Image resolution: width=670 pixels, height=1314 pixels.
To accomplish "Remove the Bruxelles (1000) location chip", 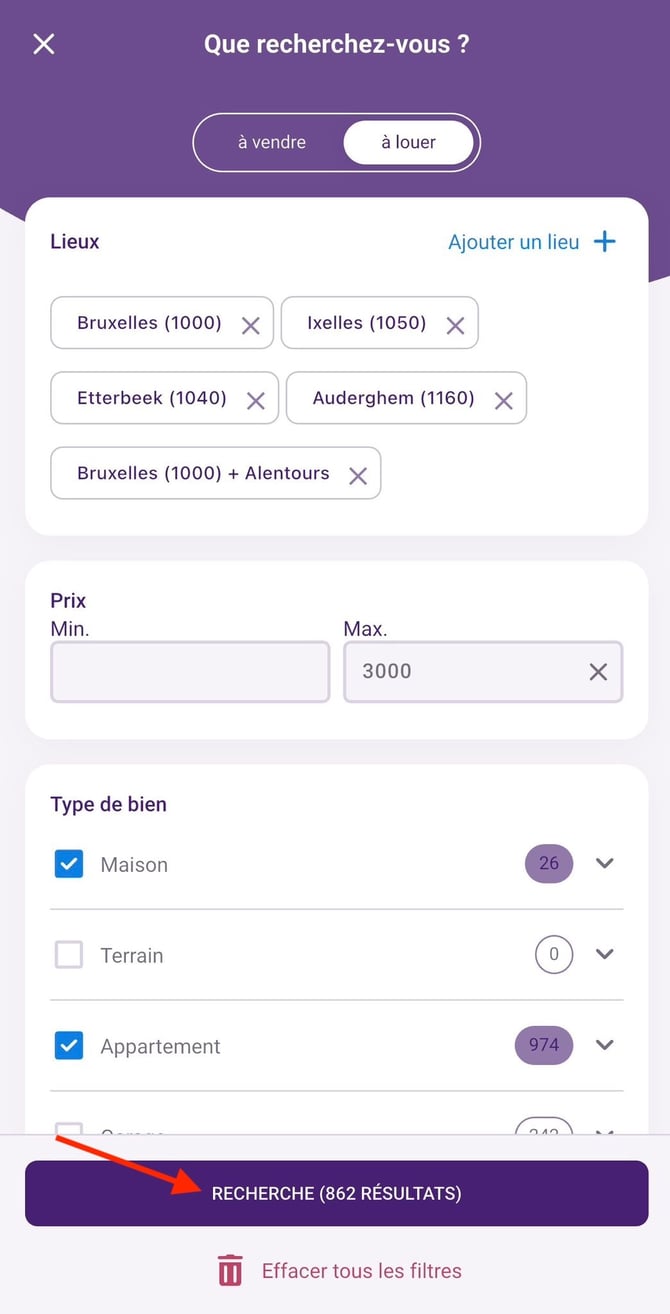I will (252, 323).
